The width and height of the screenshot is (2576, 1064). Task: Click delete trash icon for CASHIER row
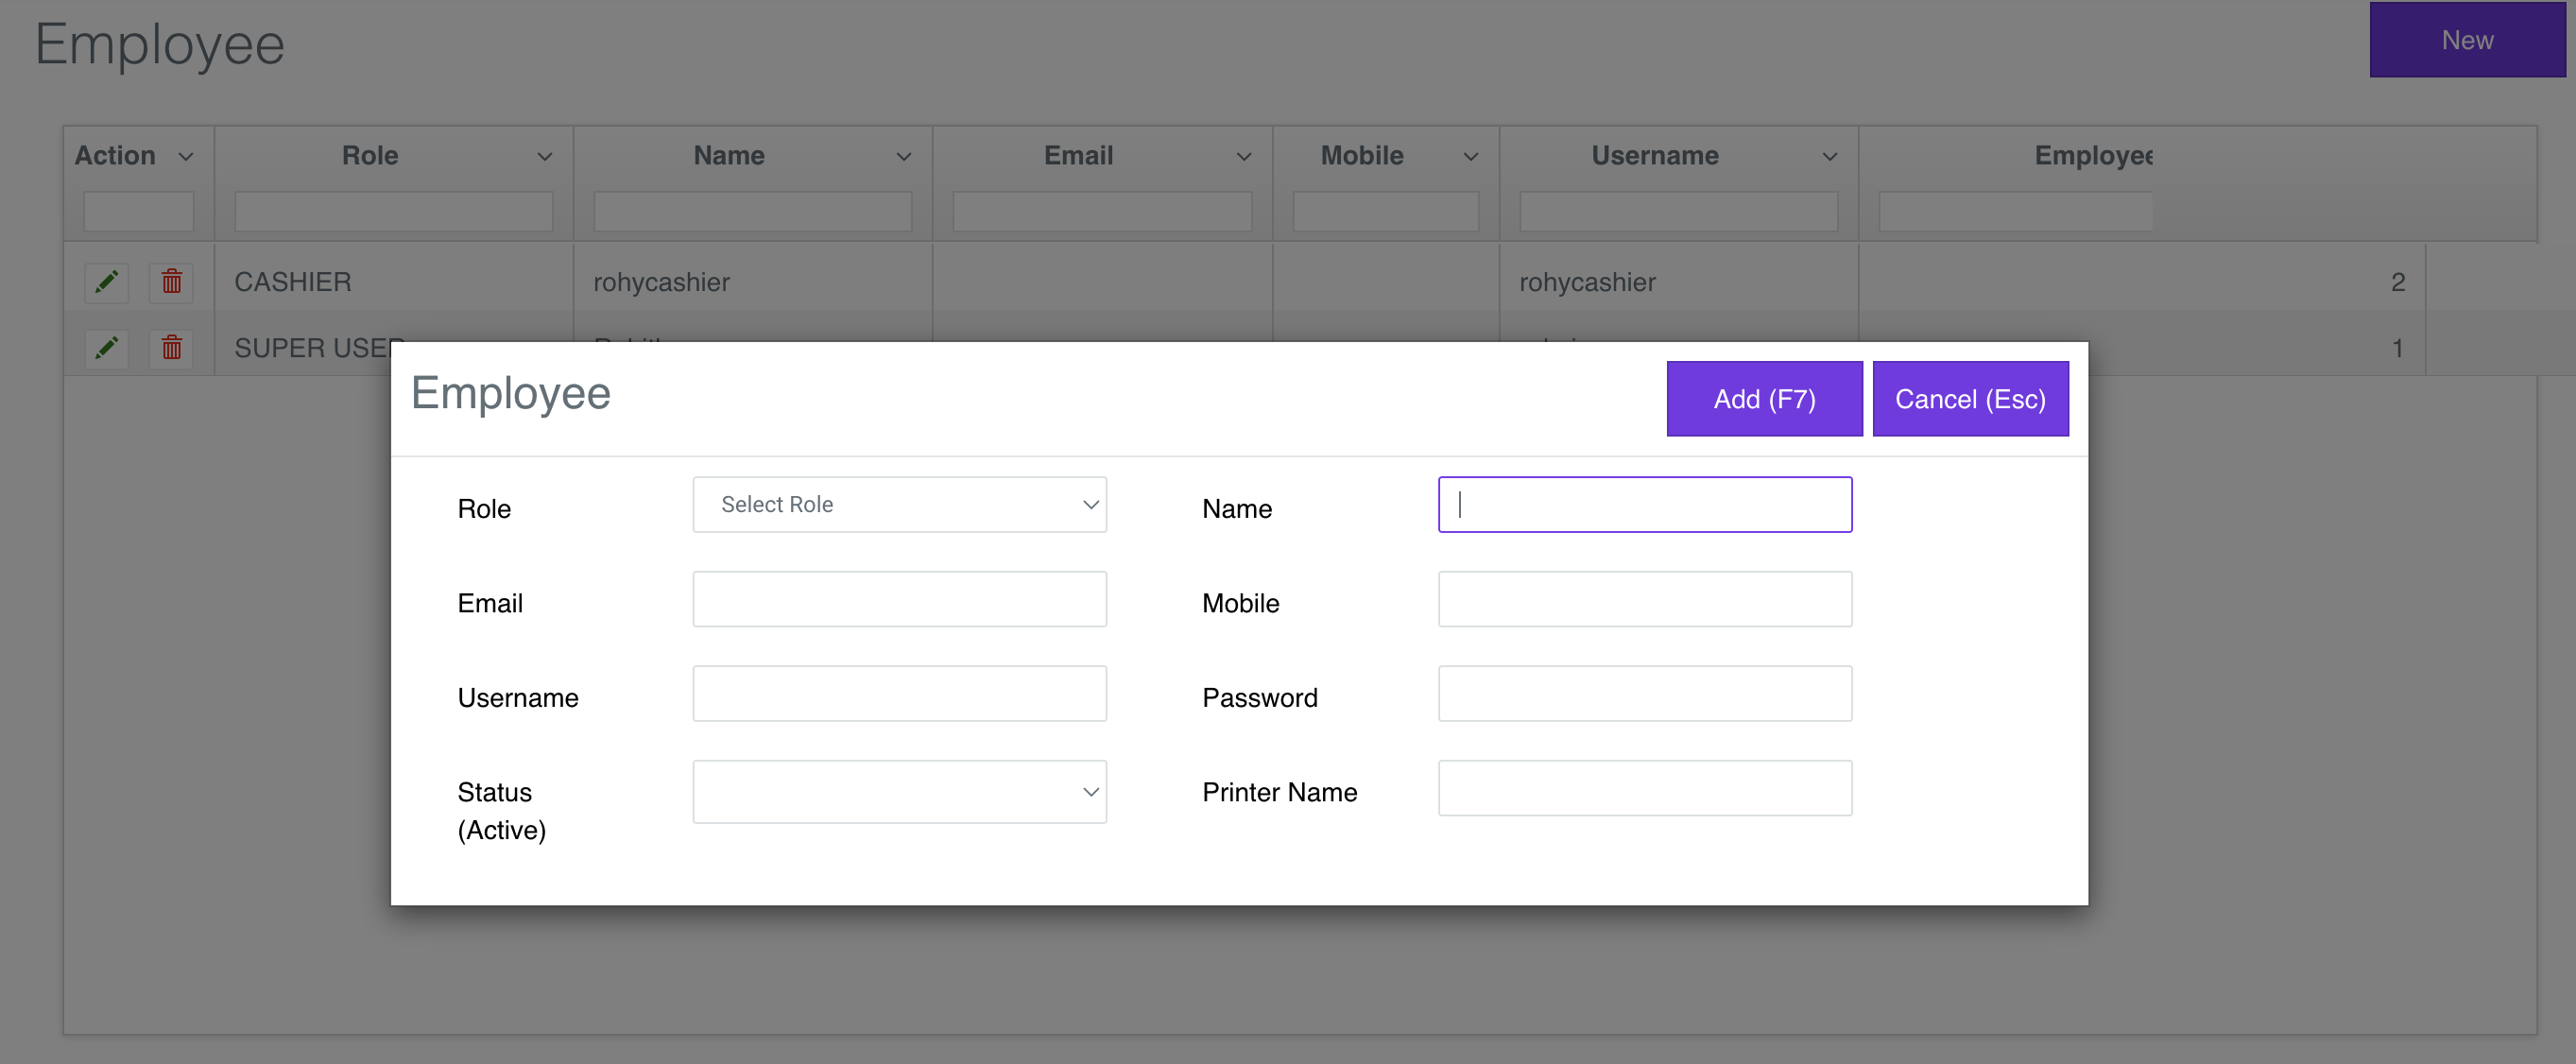[172, 282]
